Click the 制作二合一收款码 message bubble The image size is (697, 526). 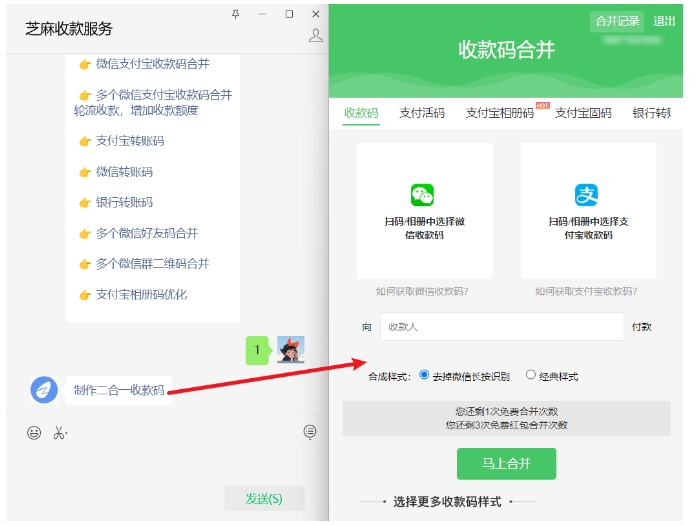(x=119, y=390)
